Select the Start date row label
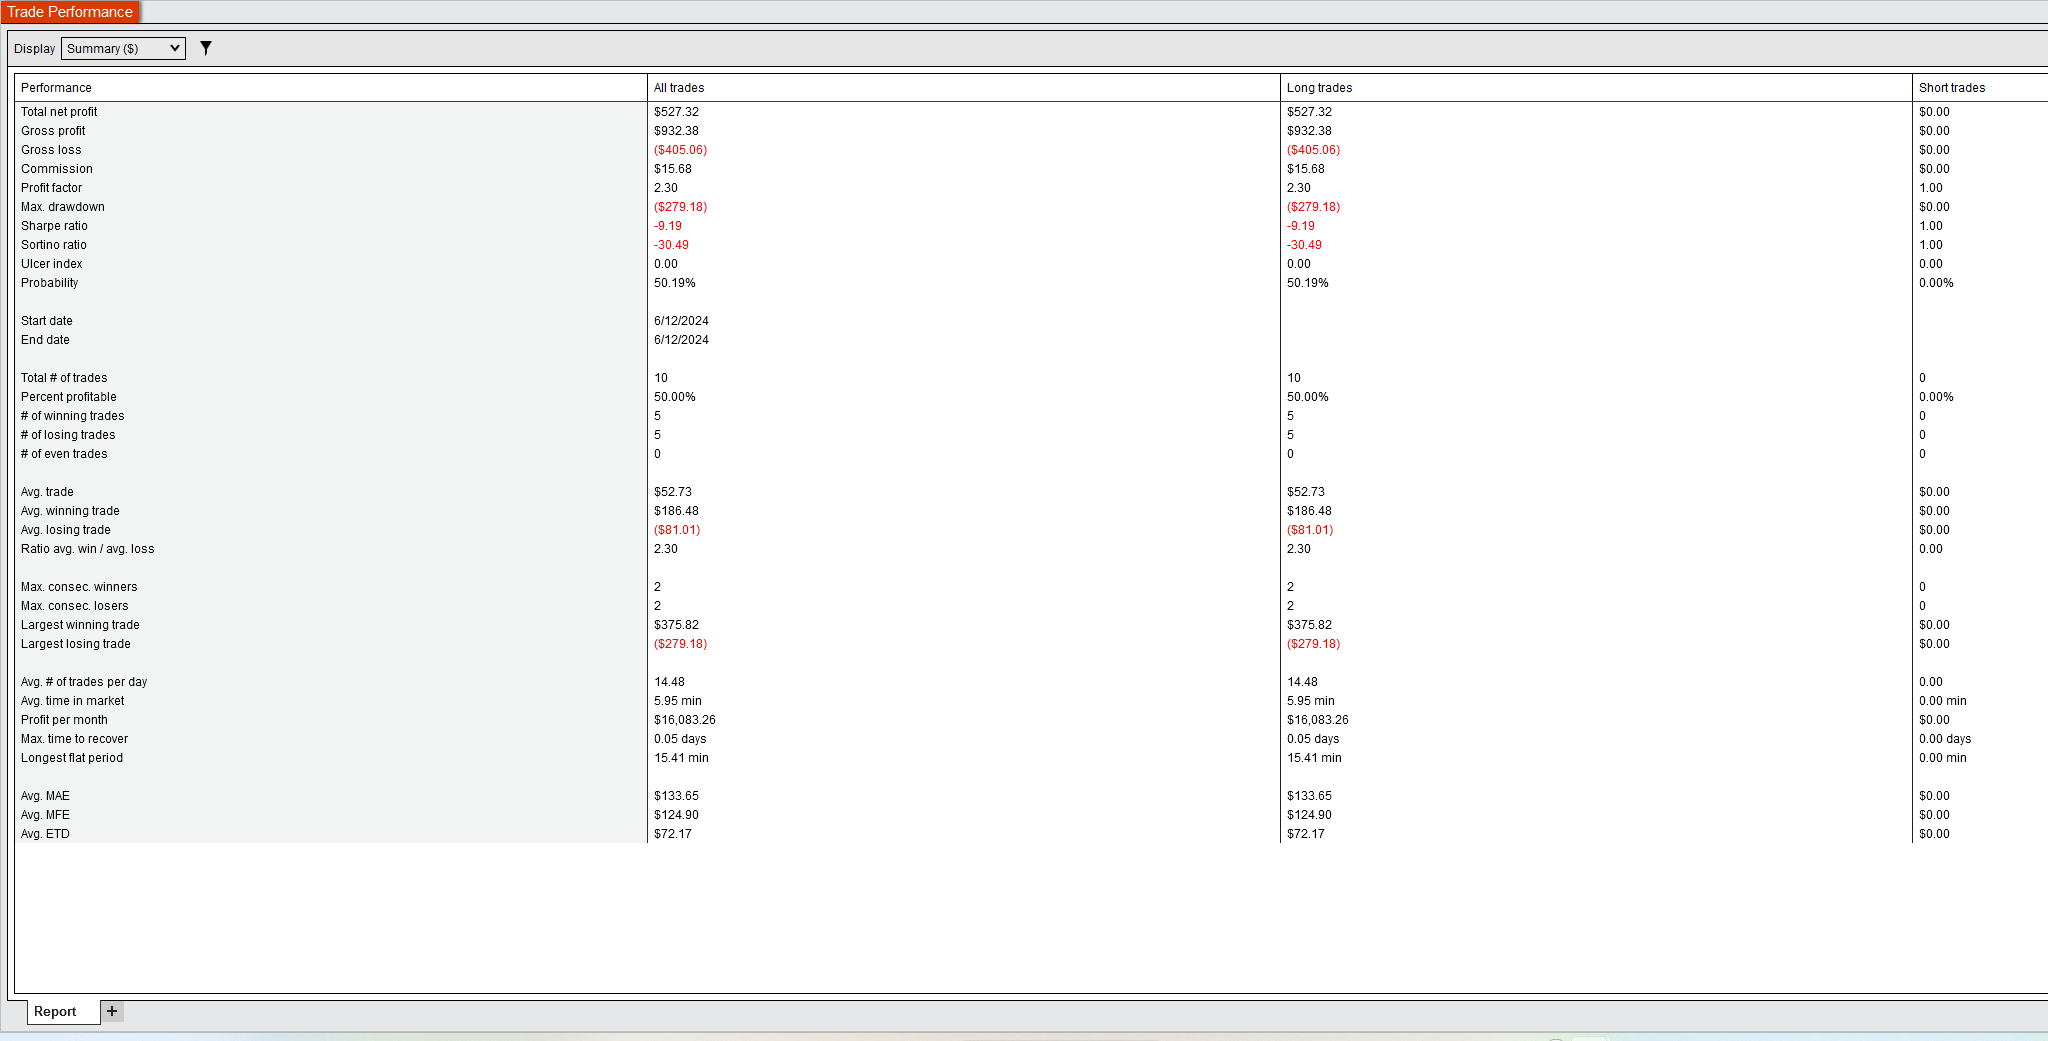The height and width of the screenshot is (1041, 2048). pos(47,321)
